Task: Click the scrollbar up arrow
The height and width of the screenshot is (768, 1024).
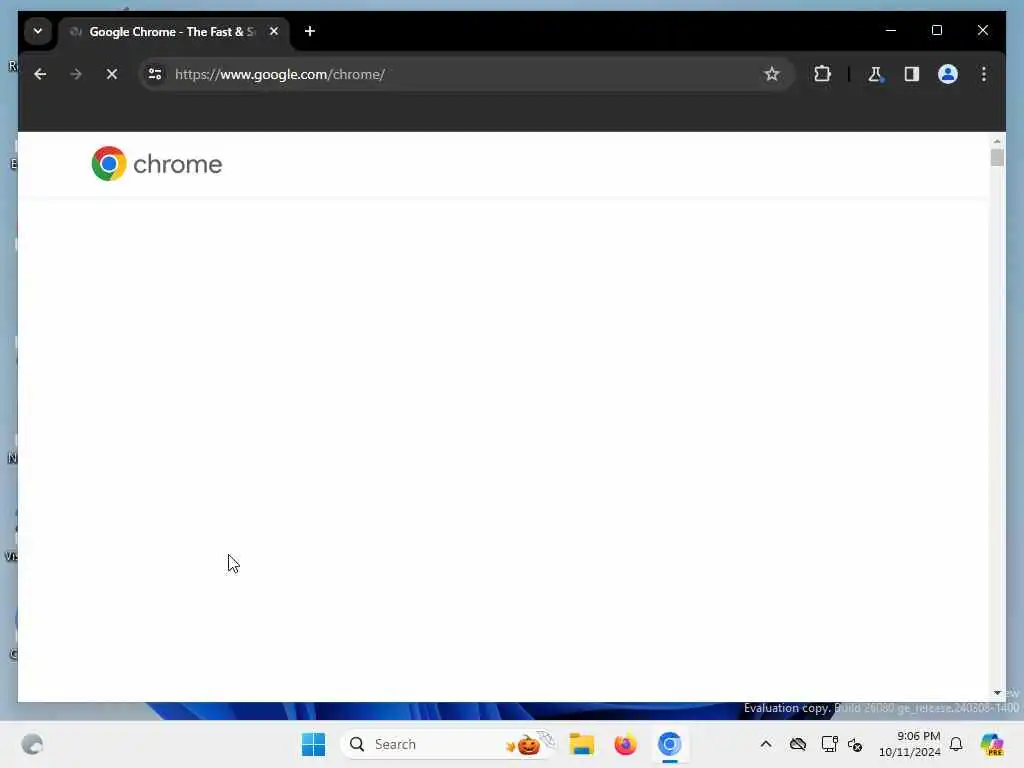Action: point(997,141)
